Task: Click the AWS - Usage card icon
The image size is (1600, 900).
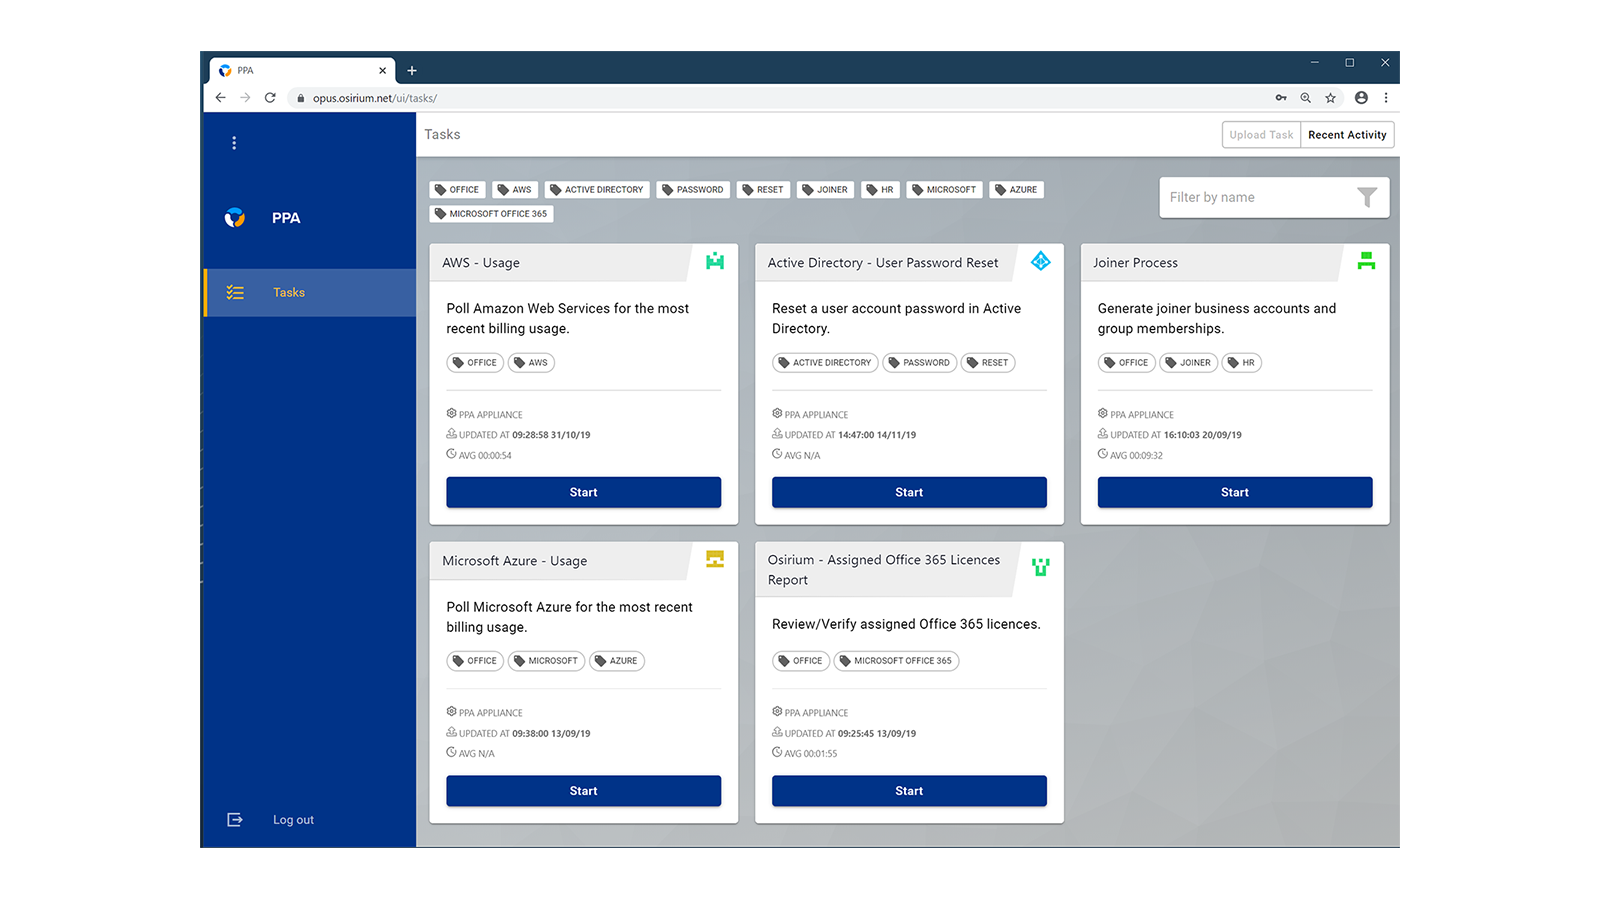Action: tap(715, 262)
